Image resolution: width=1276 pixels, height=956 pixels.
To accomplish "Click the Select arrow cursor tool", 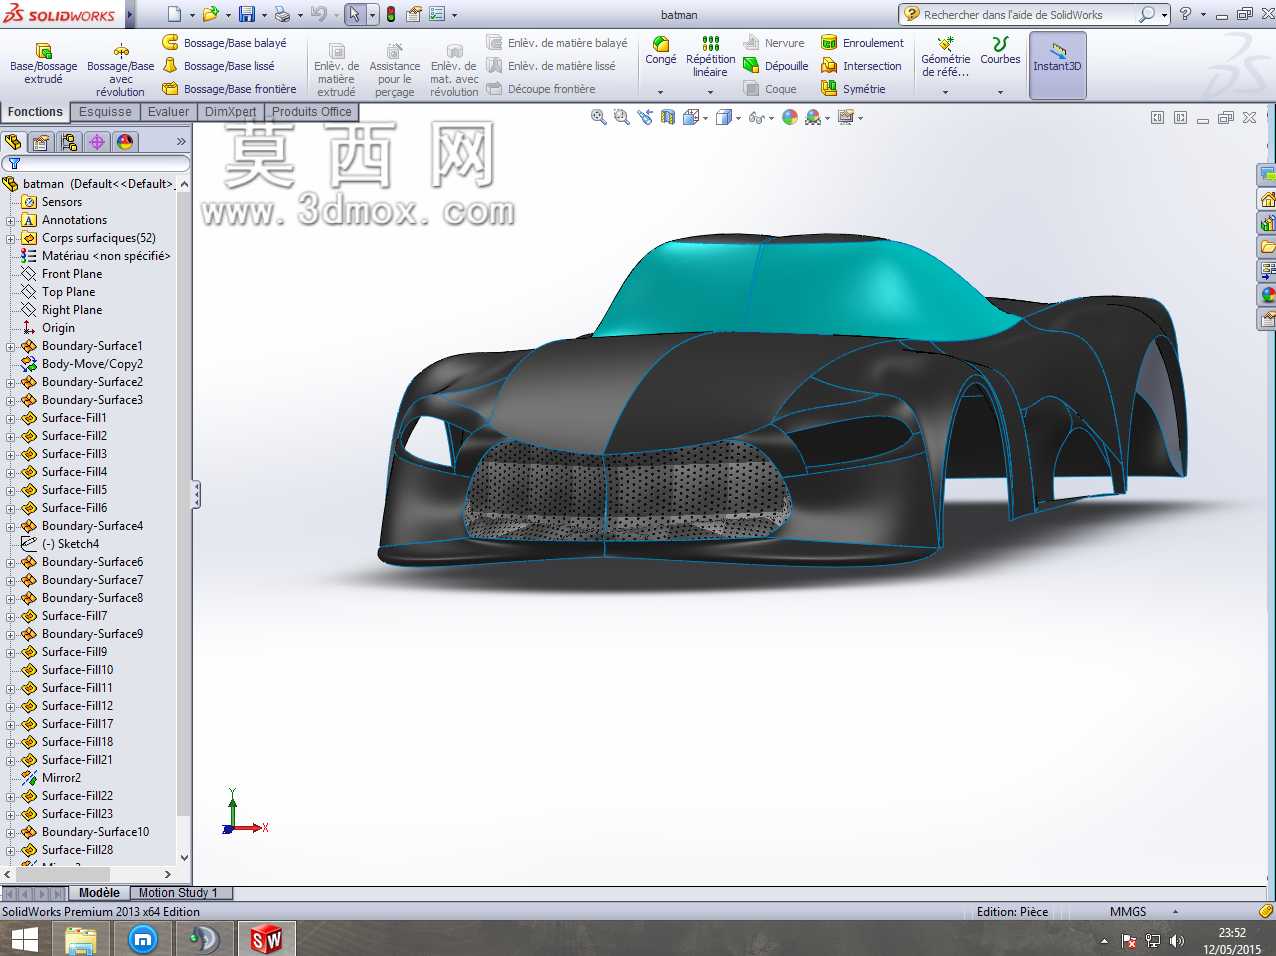I will [354, 14].
